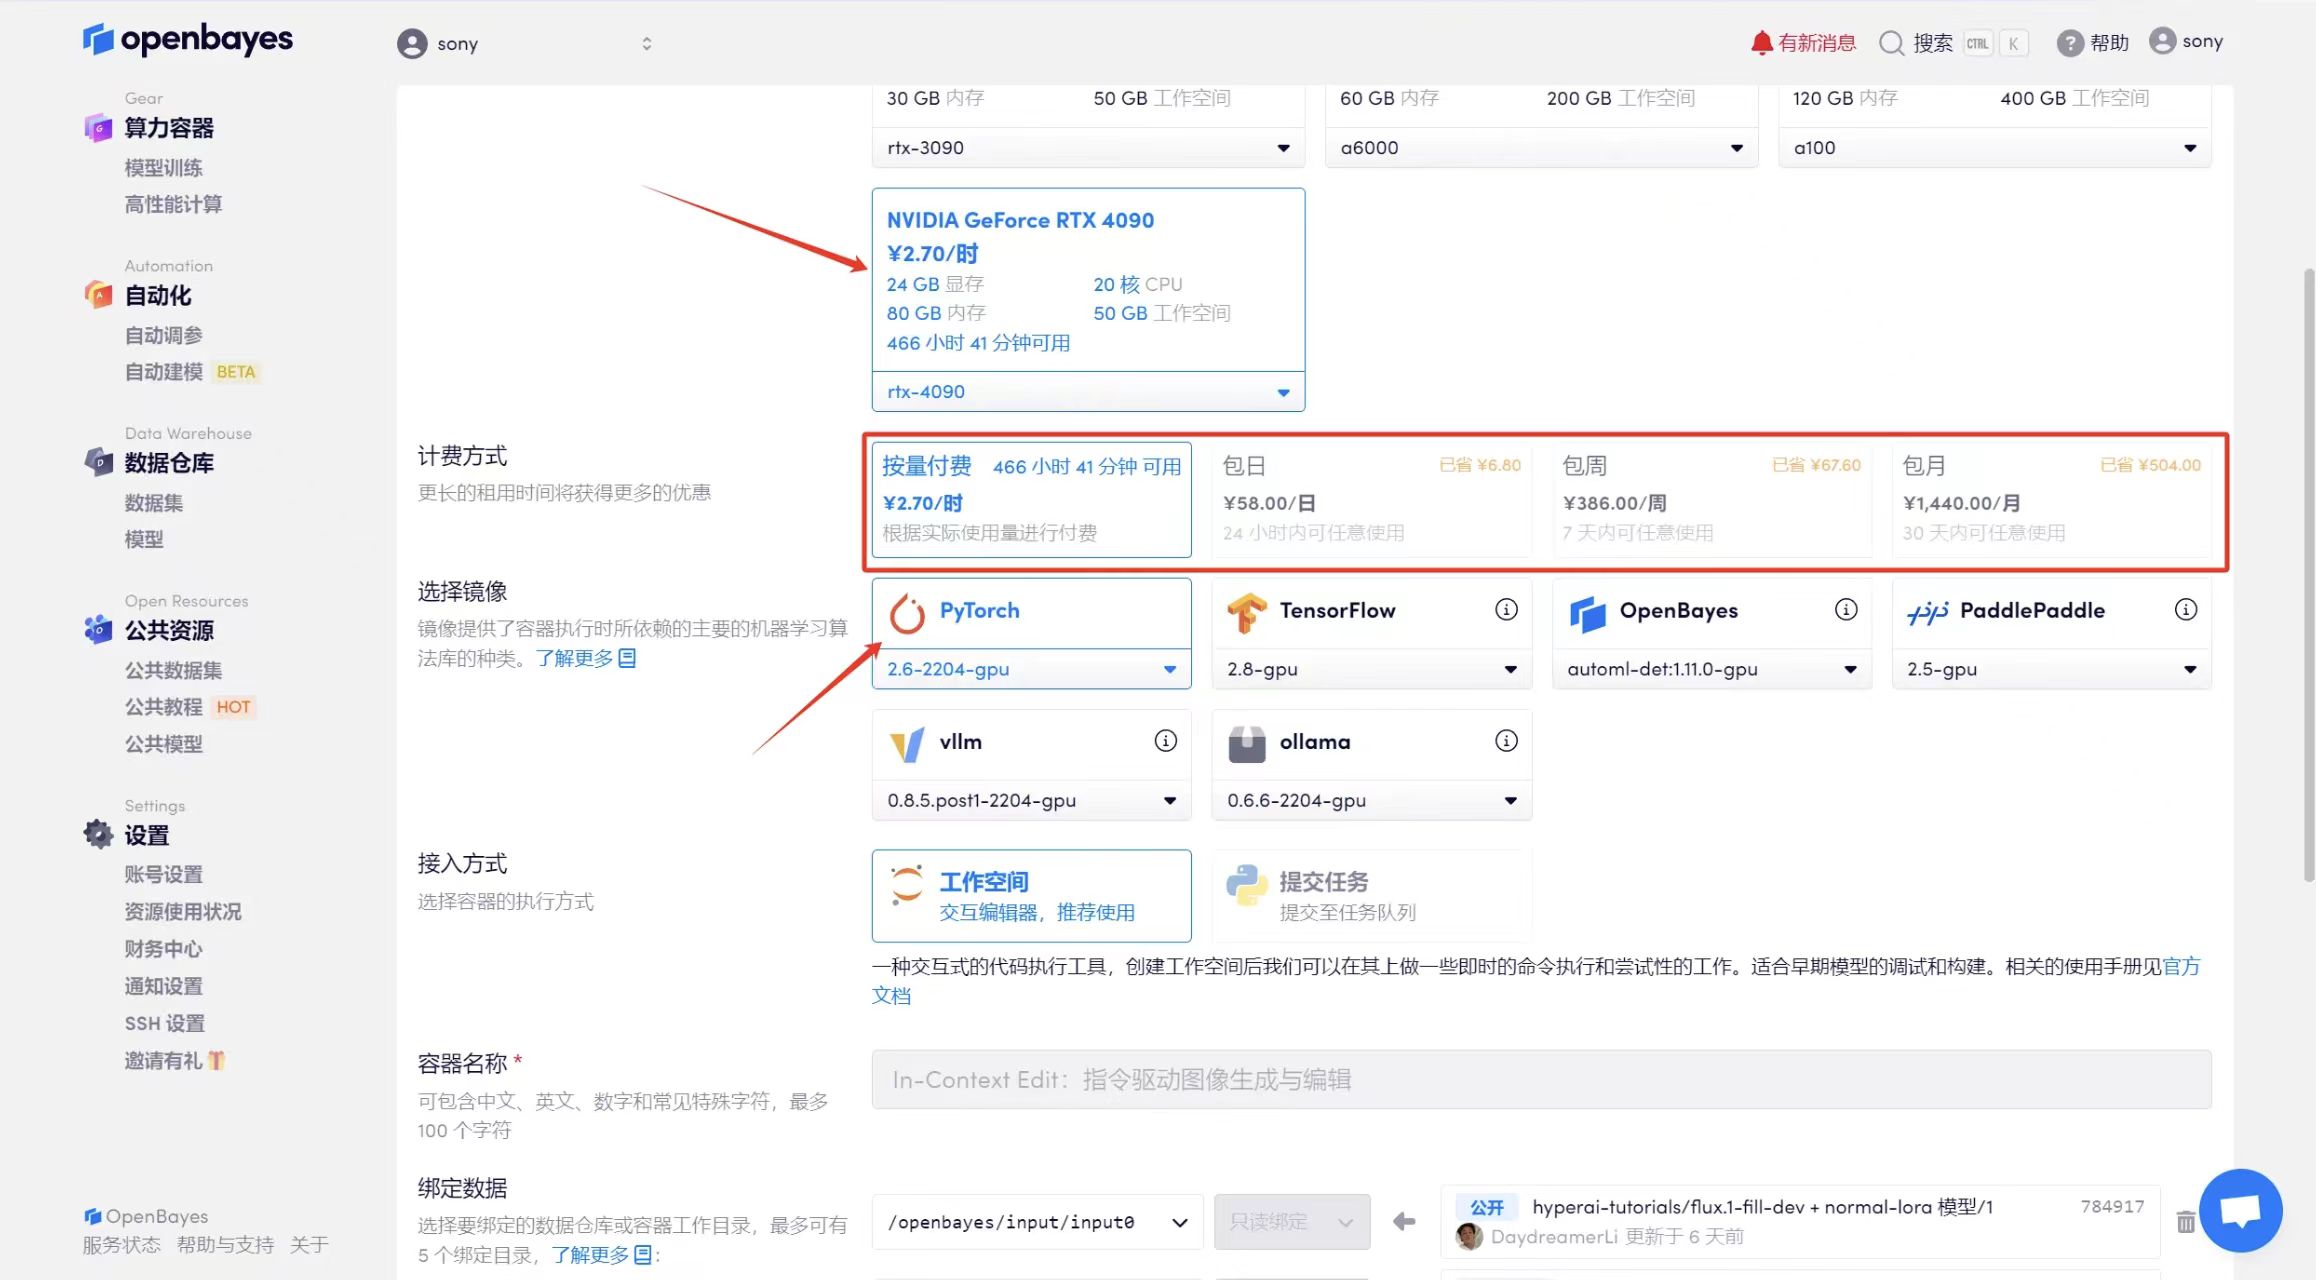Open the chat support bubble icon

[2240, 1211]
